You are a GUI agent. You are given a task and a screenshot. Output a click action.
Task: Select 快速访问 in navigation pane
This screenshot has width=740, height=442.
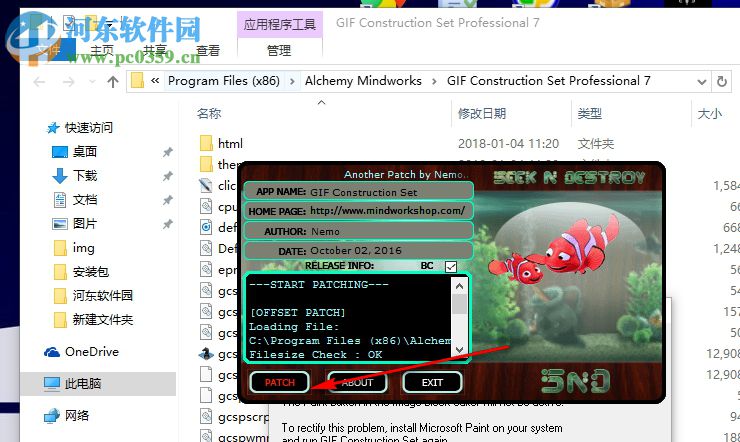coord(89,127)
